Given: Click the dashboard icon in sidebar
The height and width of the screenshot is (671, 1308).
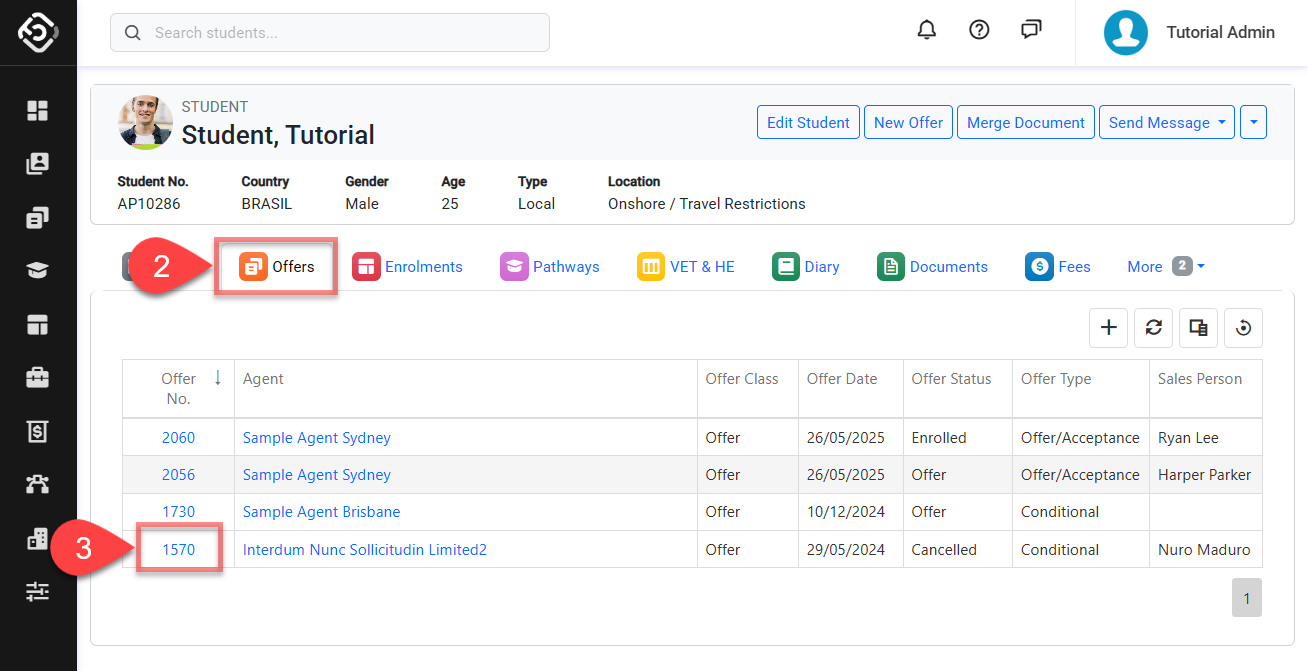Looking at the screenshot, I should 38,111.
